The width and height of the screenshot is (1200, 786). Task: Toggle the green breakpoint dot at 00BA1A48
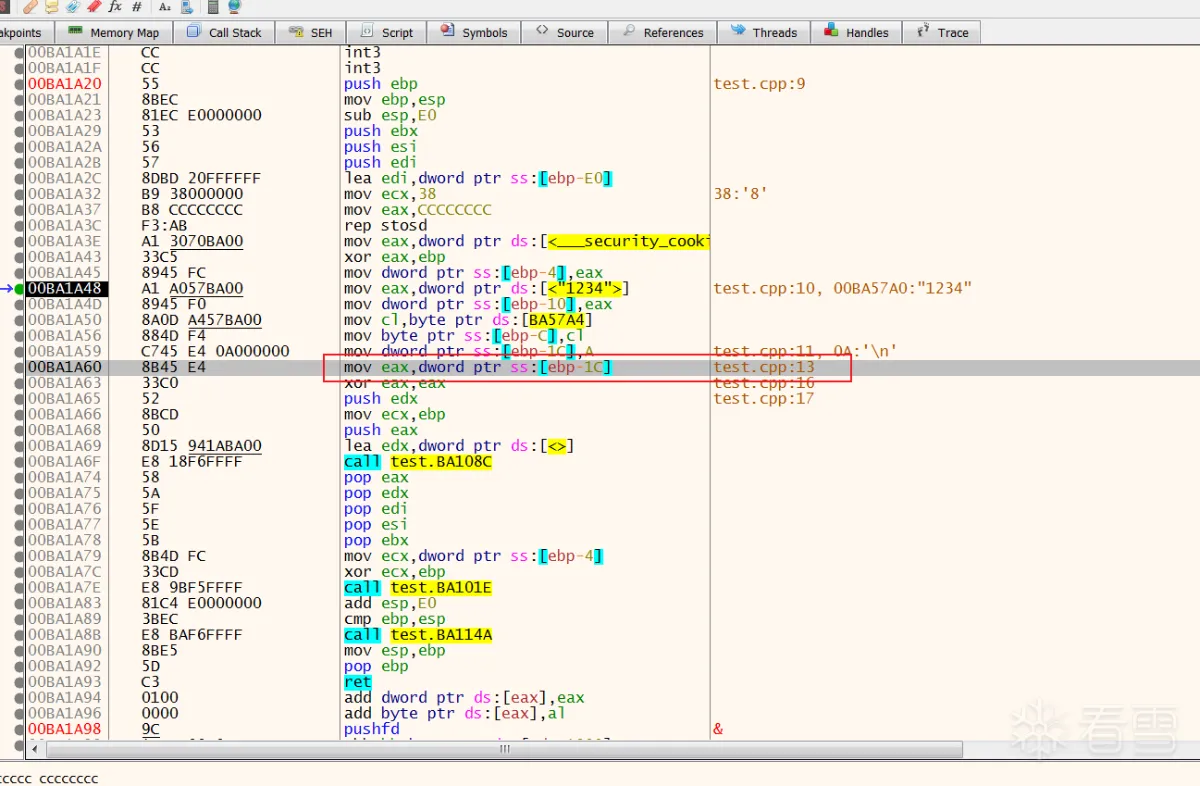19,289
